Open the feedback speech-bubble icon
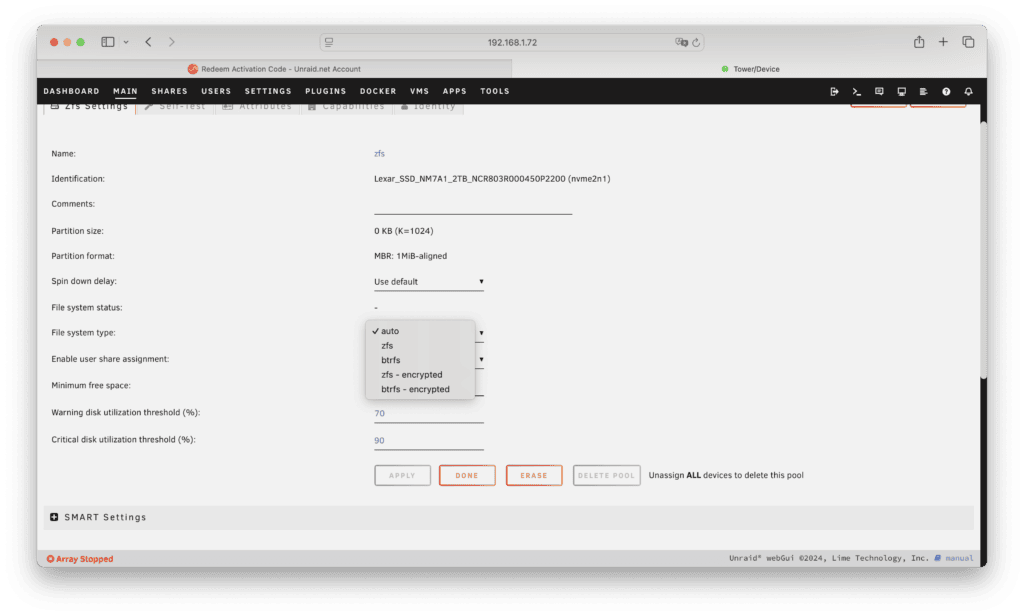This screenshot has width=1024, height=616. 879,91
